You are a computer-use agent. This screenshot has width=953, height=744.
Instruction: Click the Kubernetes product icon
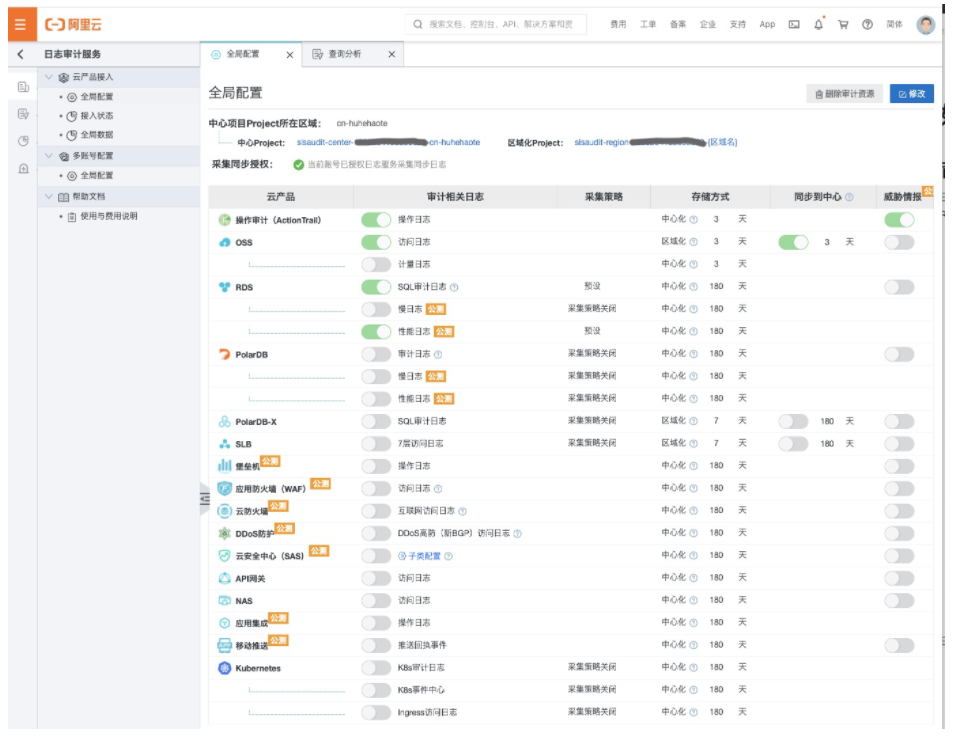point(224,668)
